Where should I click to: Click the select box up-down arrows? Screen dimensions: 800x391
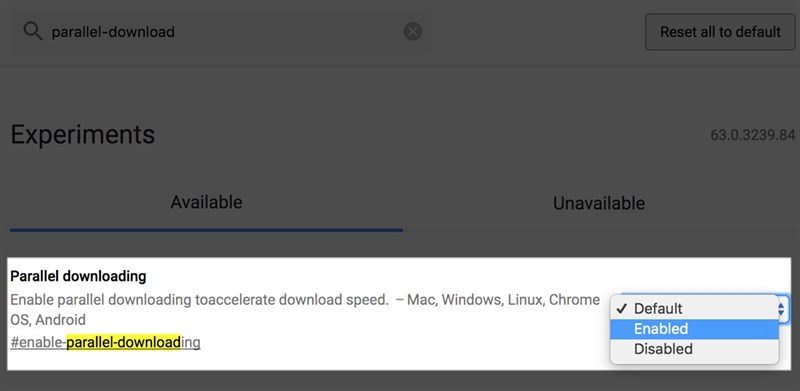[781, 309]
